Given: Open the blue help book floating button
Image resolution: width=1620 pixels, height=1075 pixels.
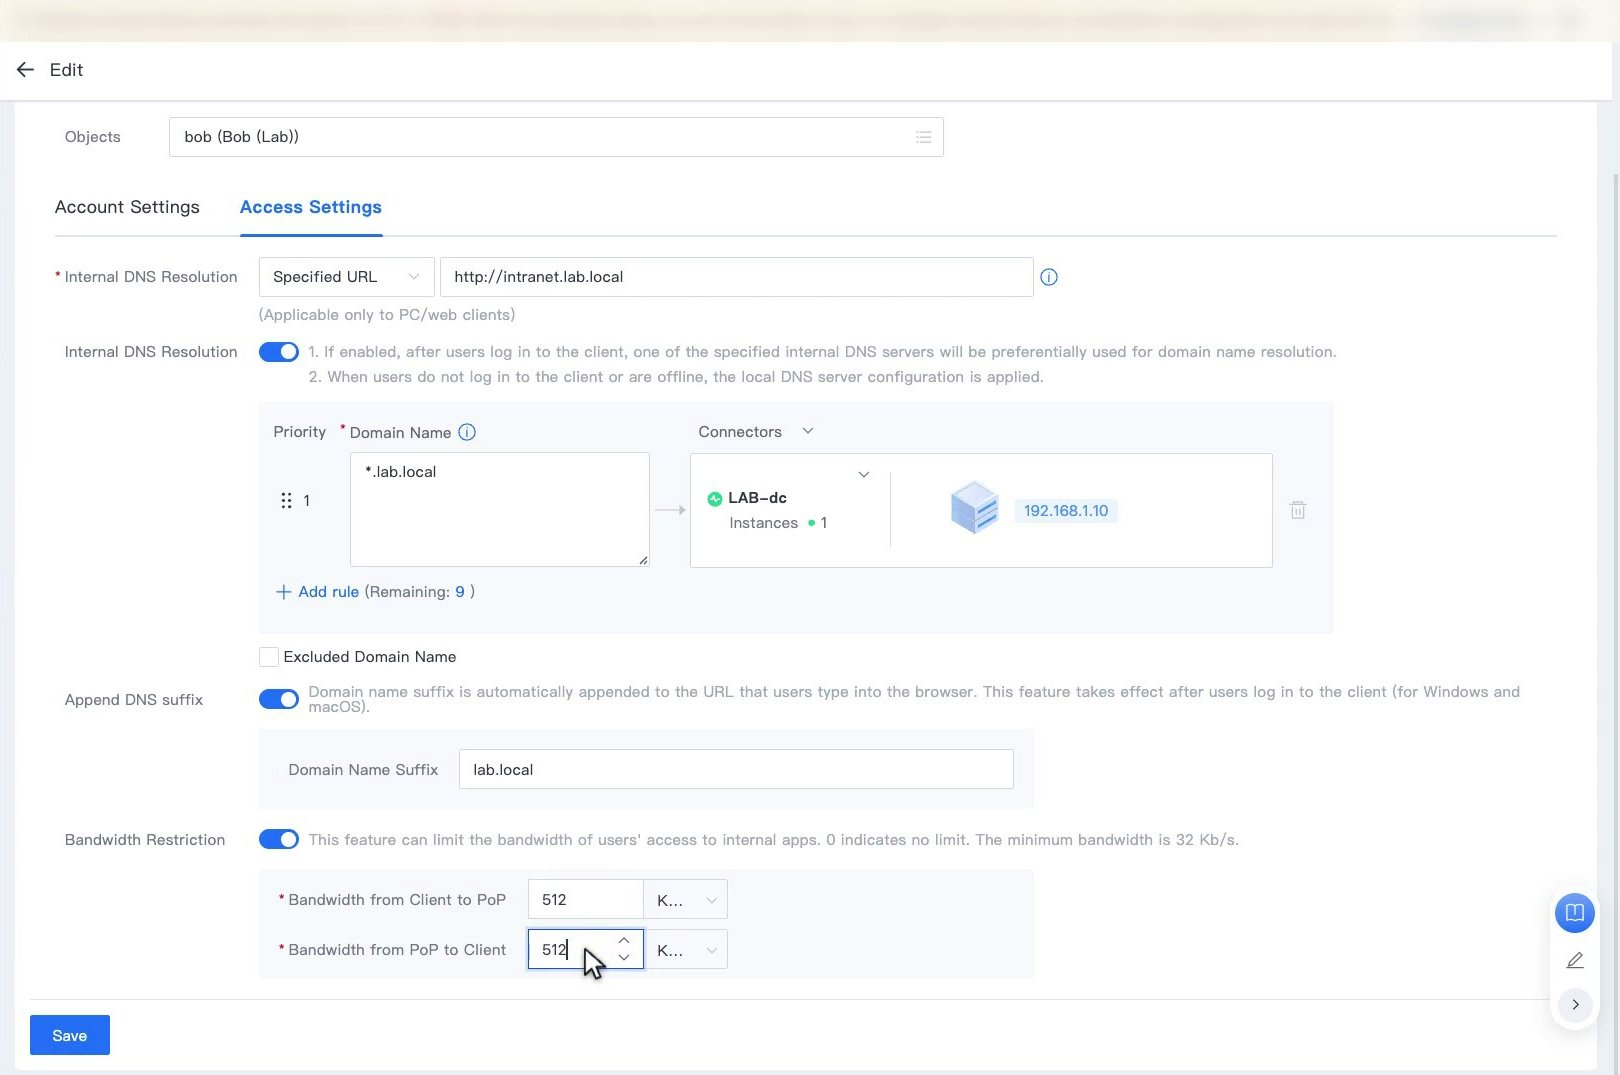Looking at the screenshot, I should point(1575,912).
